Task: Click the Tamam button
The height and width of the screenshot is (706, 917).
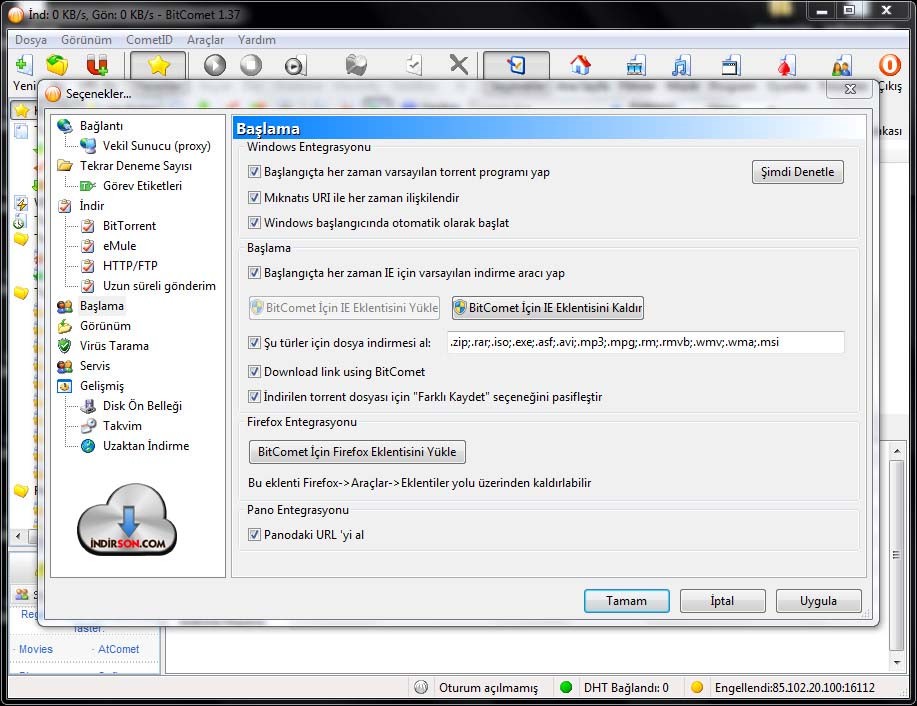Action: pos(626,601)
